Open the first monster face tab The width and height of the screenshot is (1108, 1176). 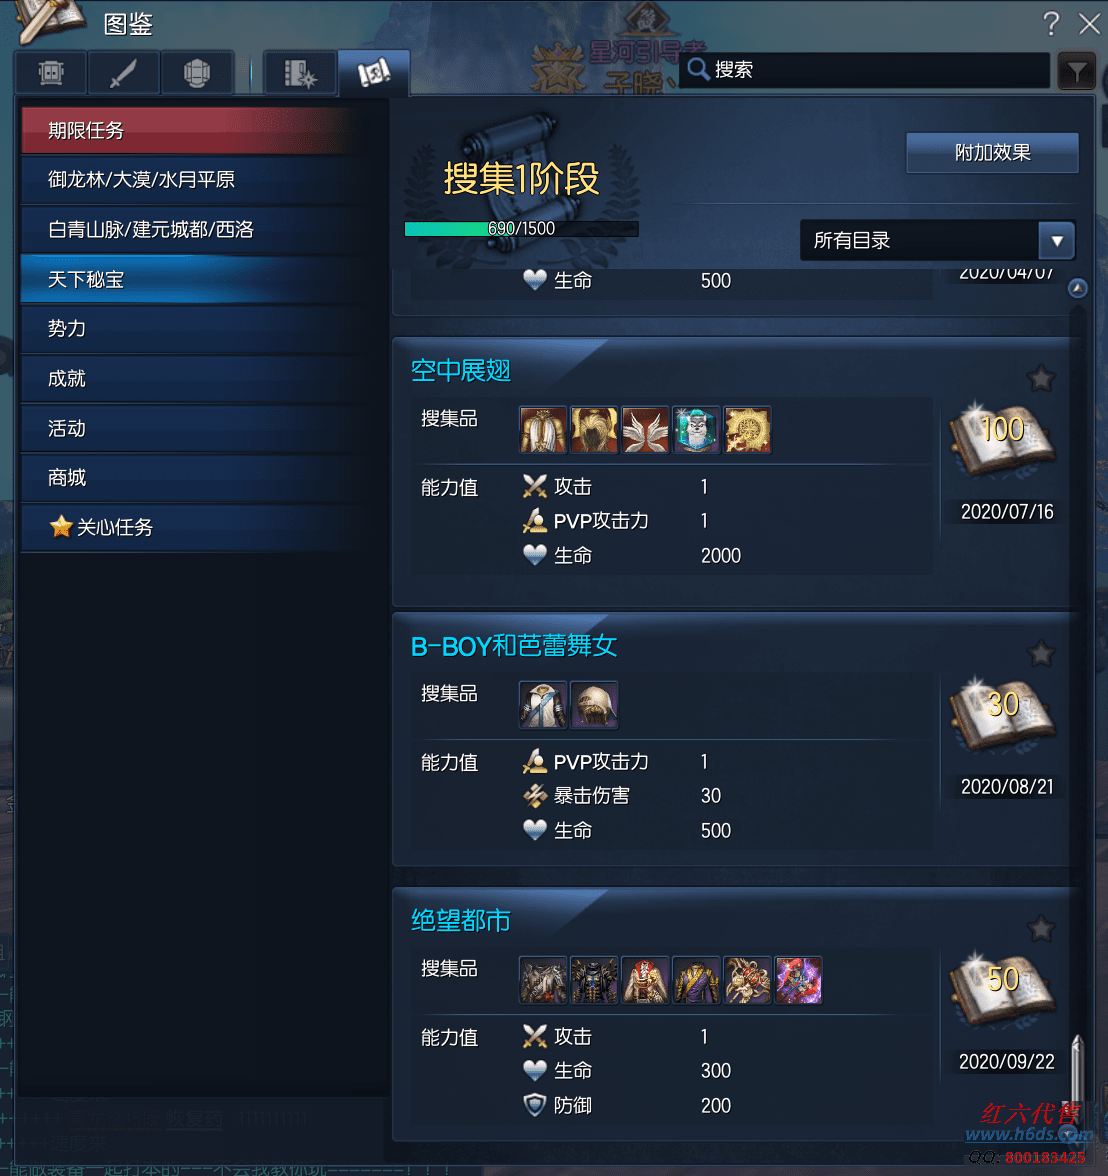[x=51, y=73]
